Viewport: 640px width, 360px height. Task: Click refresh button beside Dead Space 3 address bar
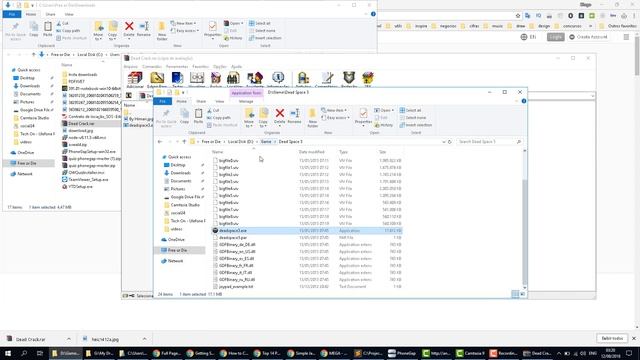(450, 142)
